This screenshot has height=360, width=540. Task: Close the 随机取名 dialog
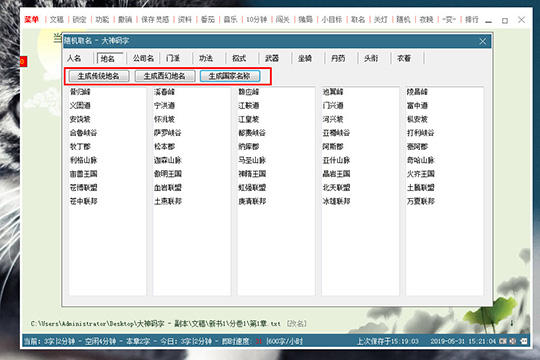[483, 41]
